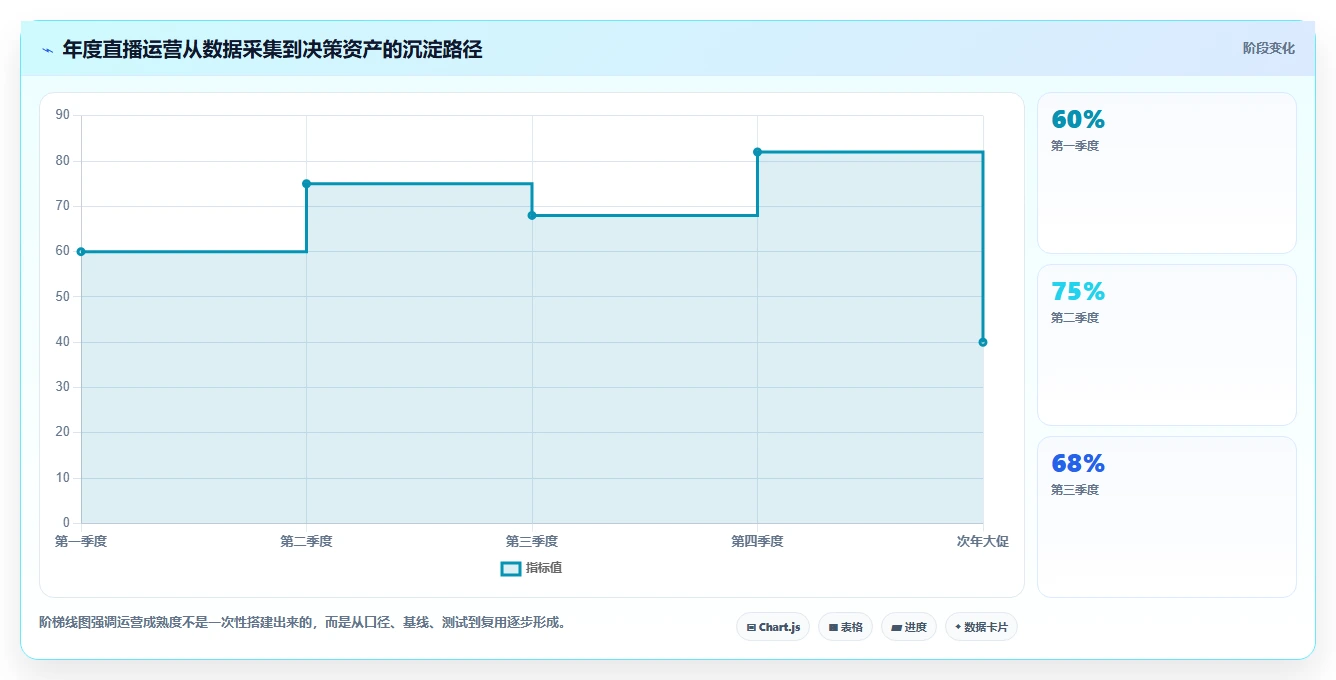The width and height of the screenshot is (1336, 680).
Task: Select the 次年大促 data point at 40
Action: 983,342
